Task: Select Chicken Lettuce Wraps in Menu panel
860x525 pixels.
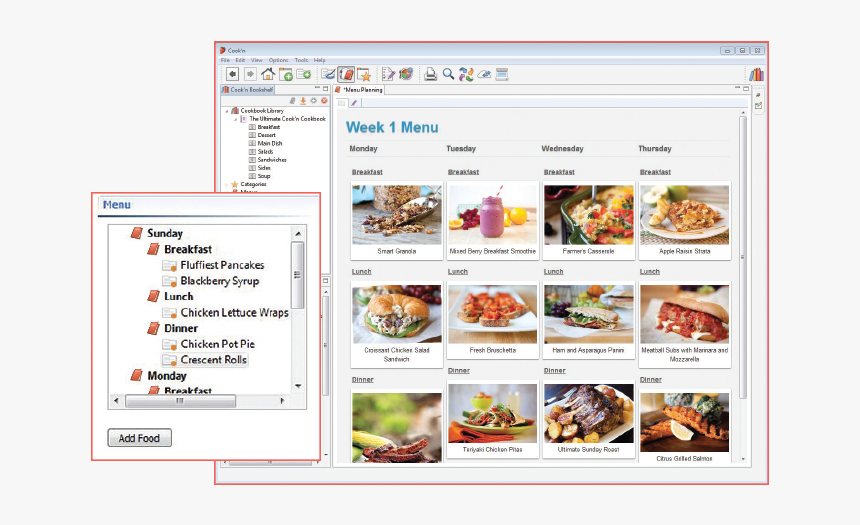Action: click(x=234, y=313)
